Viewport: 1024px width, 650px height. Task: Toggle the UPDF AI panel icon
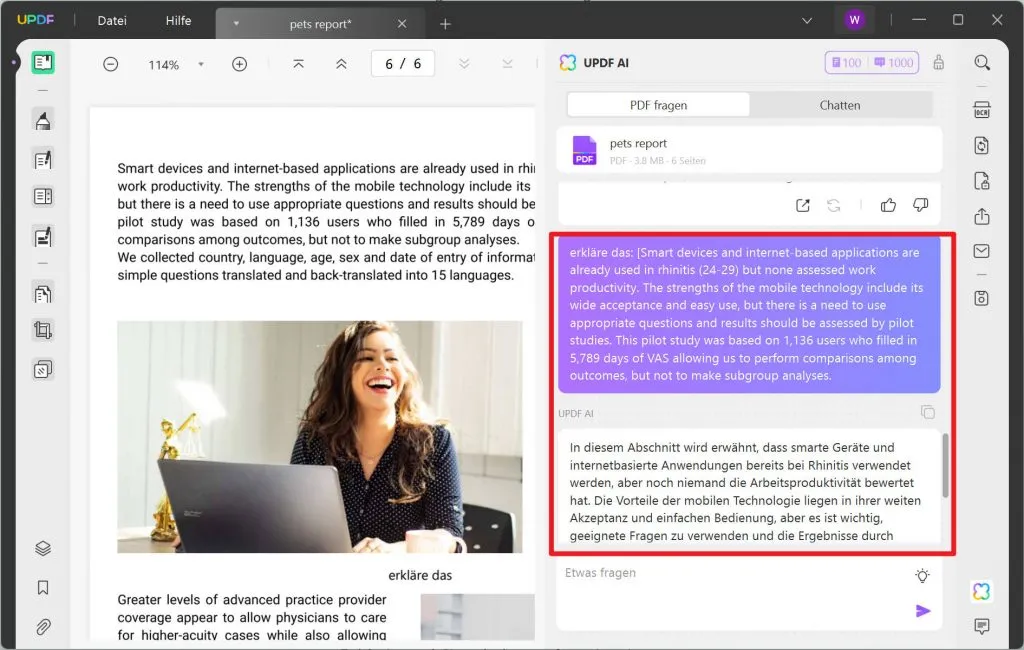[982, 592]
